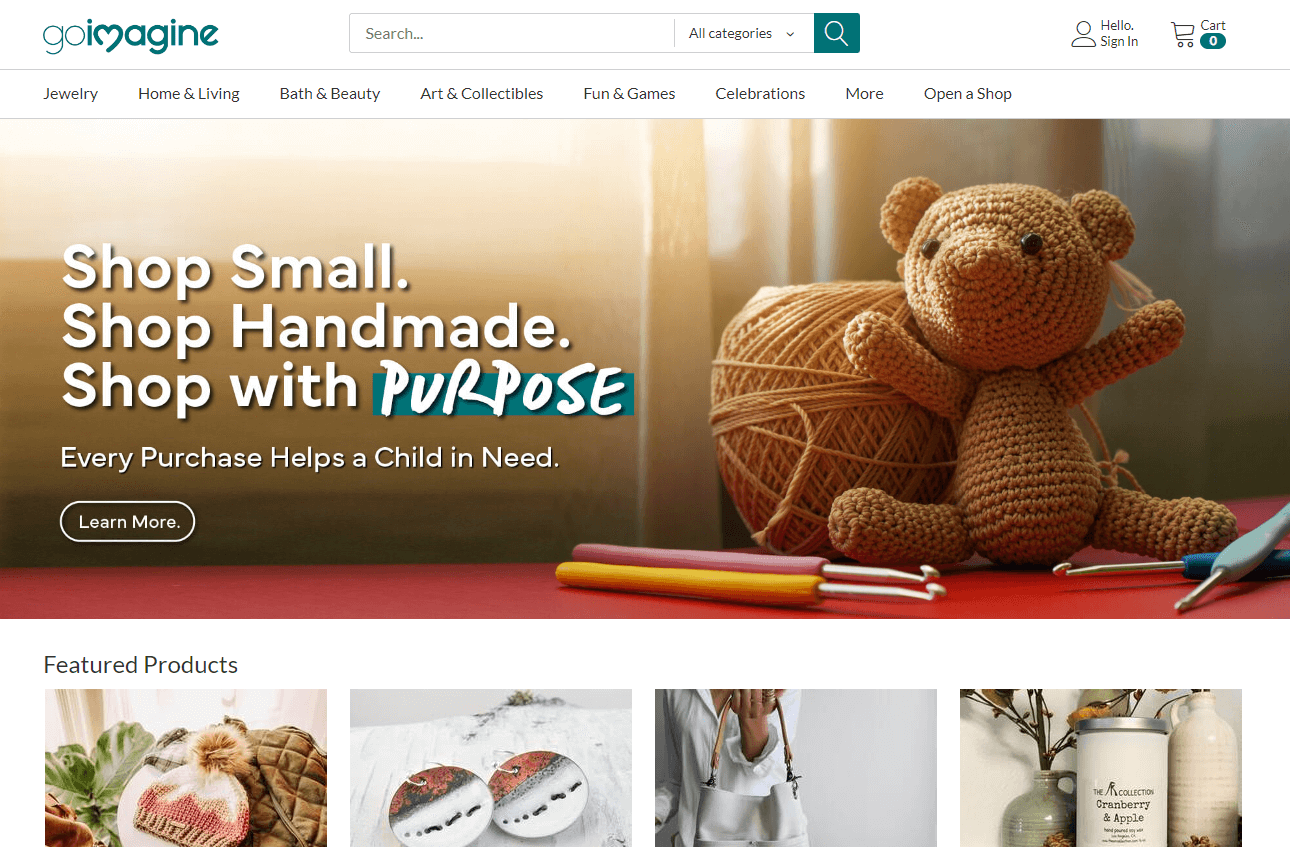Open the Jewelry category
This screenshot has height=847, width=1290.
pyautogui.click(x=70, y=94)
